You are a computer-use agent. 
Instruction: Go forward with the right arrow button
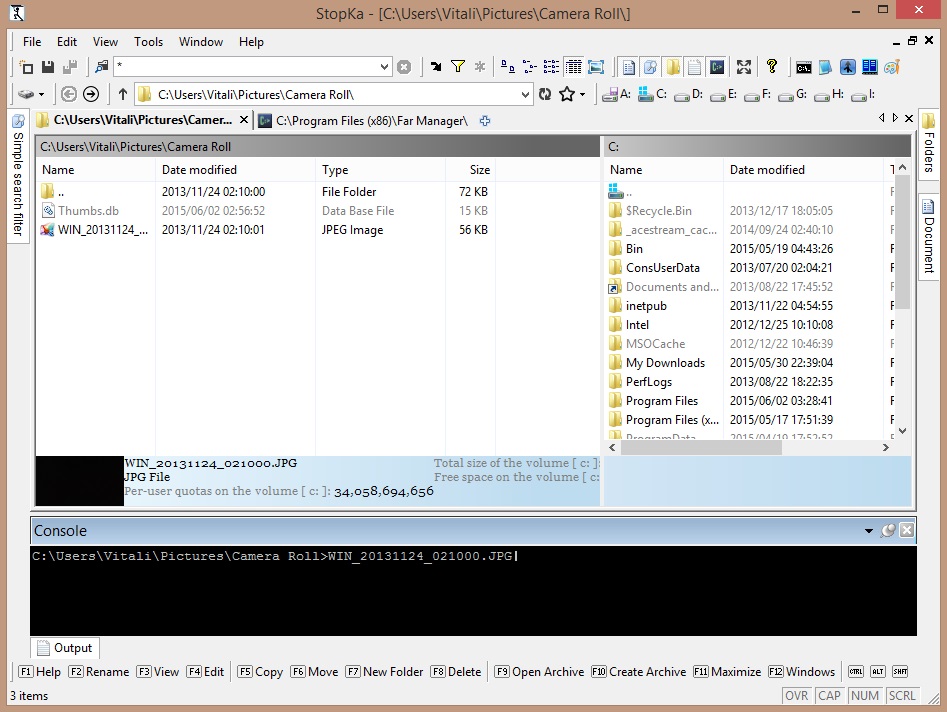click(x=91, y=94)
